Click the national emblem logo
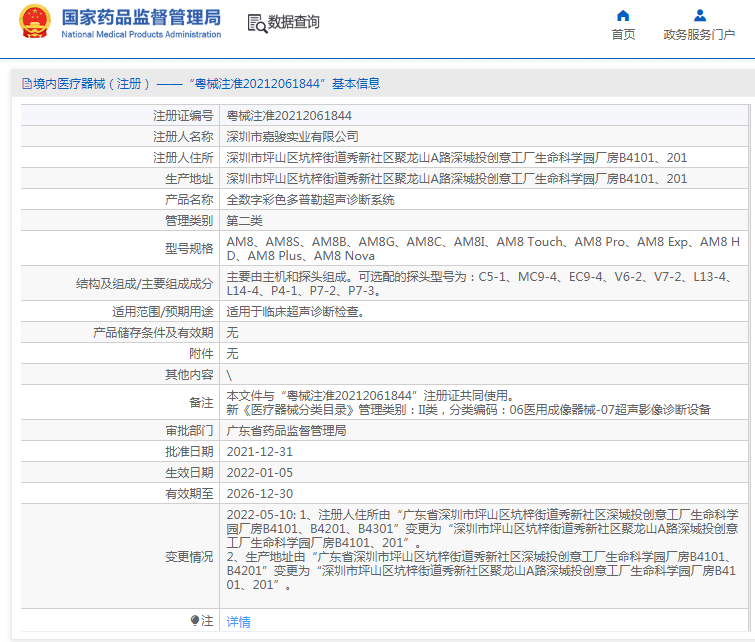 (x=32, y=22)
